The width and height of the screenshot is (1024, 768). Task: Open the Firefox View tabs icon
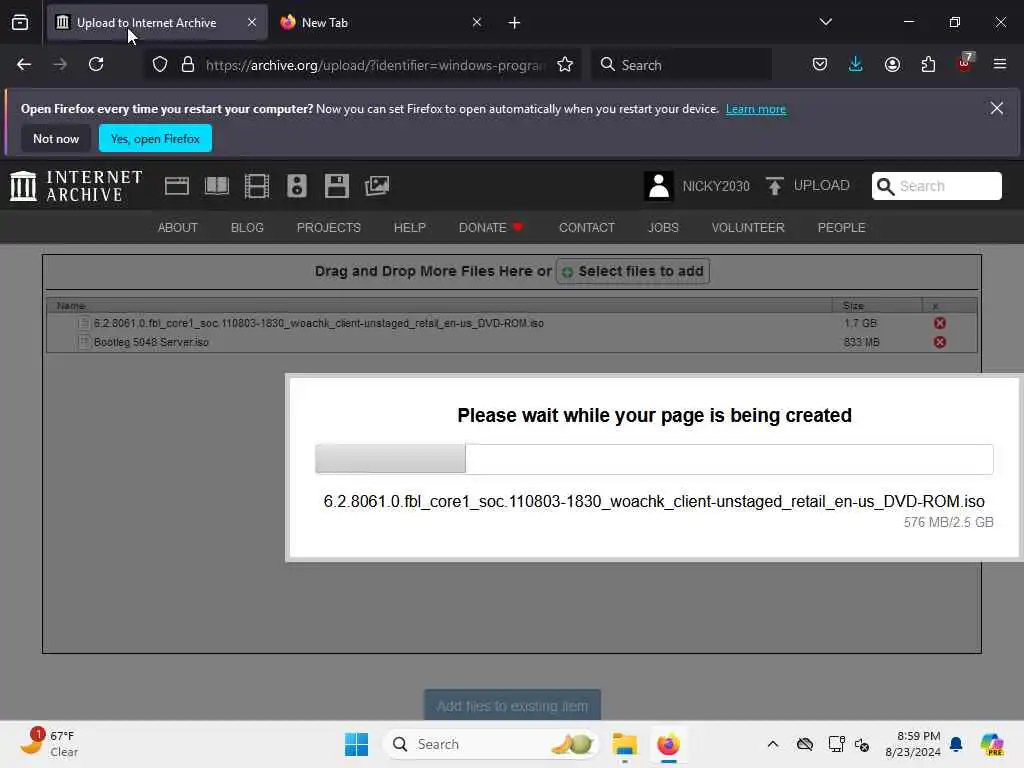[x=20, y=23]
